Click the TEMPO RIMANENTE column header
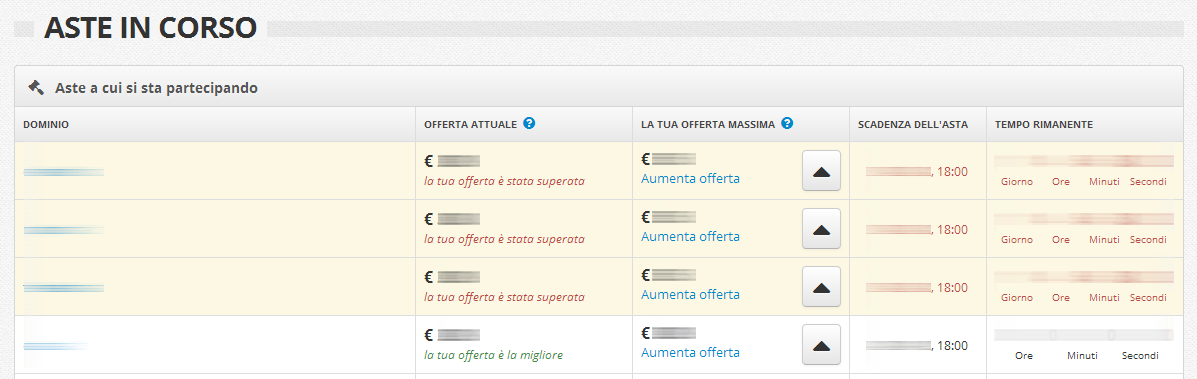 click(x=1044, y=124)
